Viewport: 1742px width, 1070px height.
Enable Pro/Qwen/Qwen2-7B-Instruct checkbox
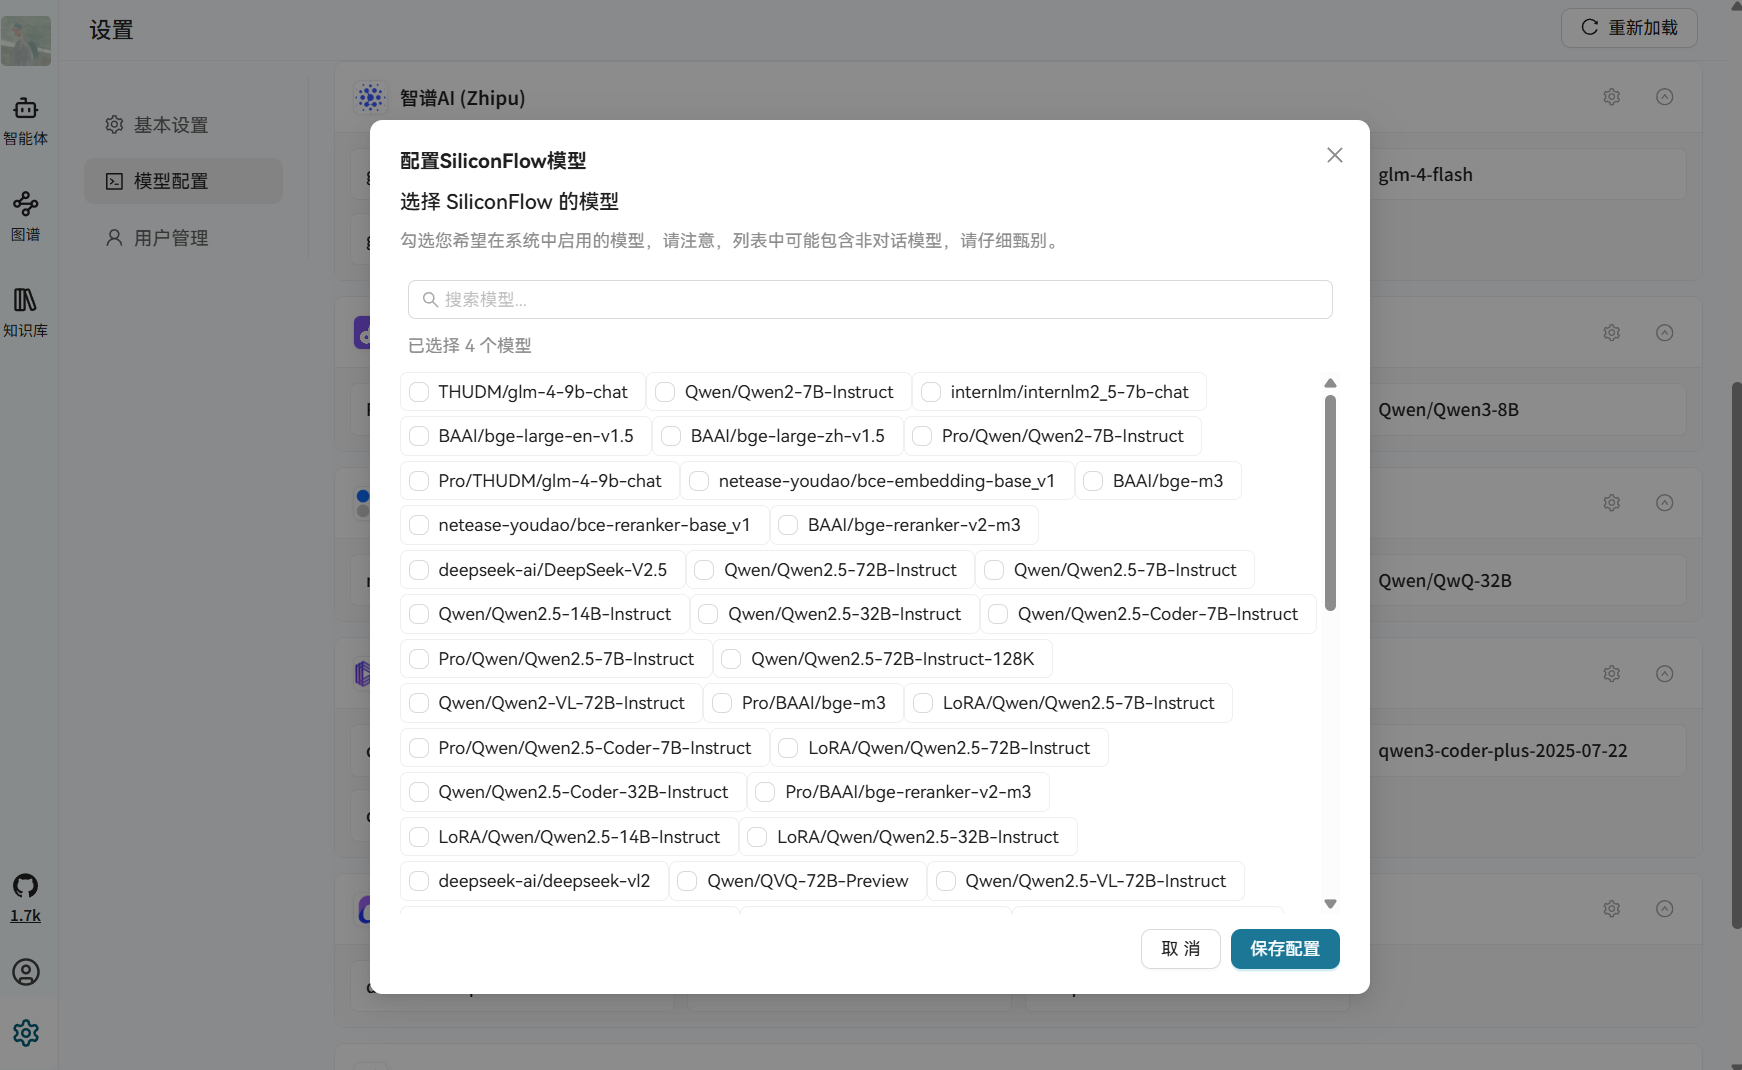pos(923,436)
